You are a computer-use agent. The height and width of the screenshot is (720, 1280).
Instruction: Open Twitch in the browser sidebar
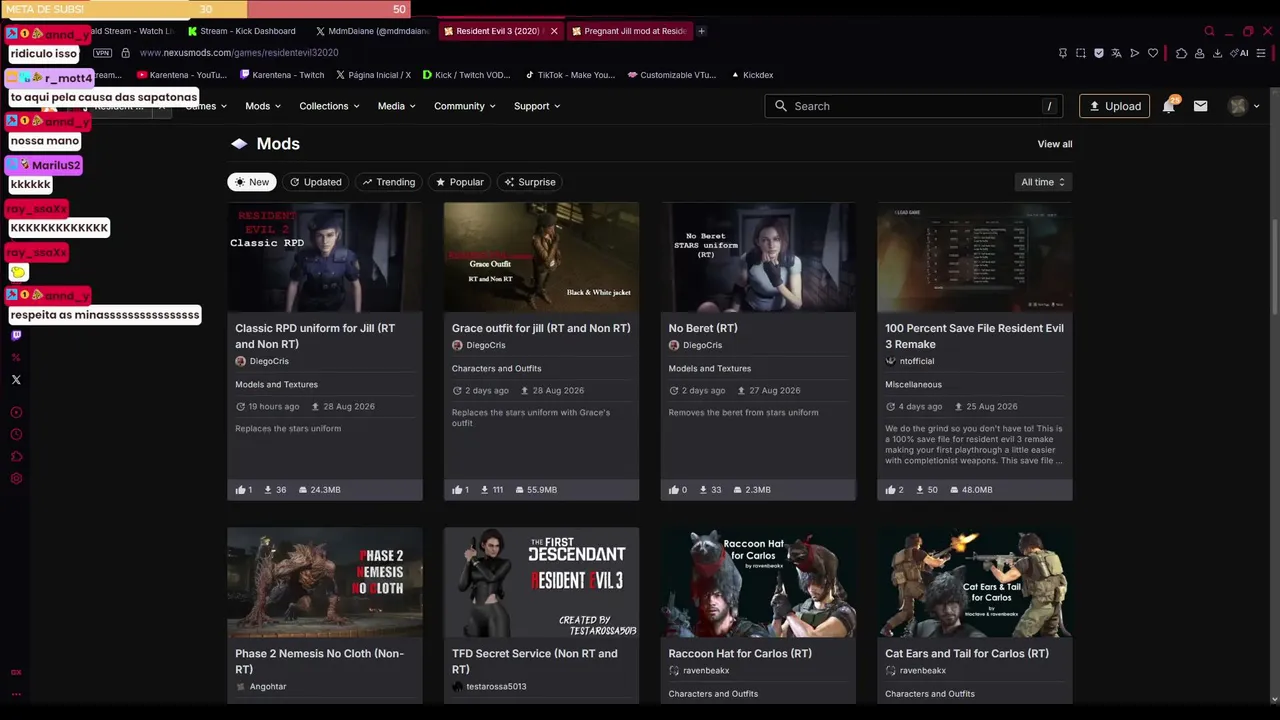(16, 336)
